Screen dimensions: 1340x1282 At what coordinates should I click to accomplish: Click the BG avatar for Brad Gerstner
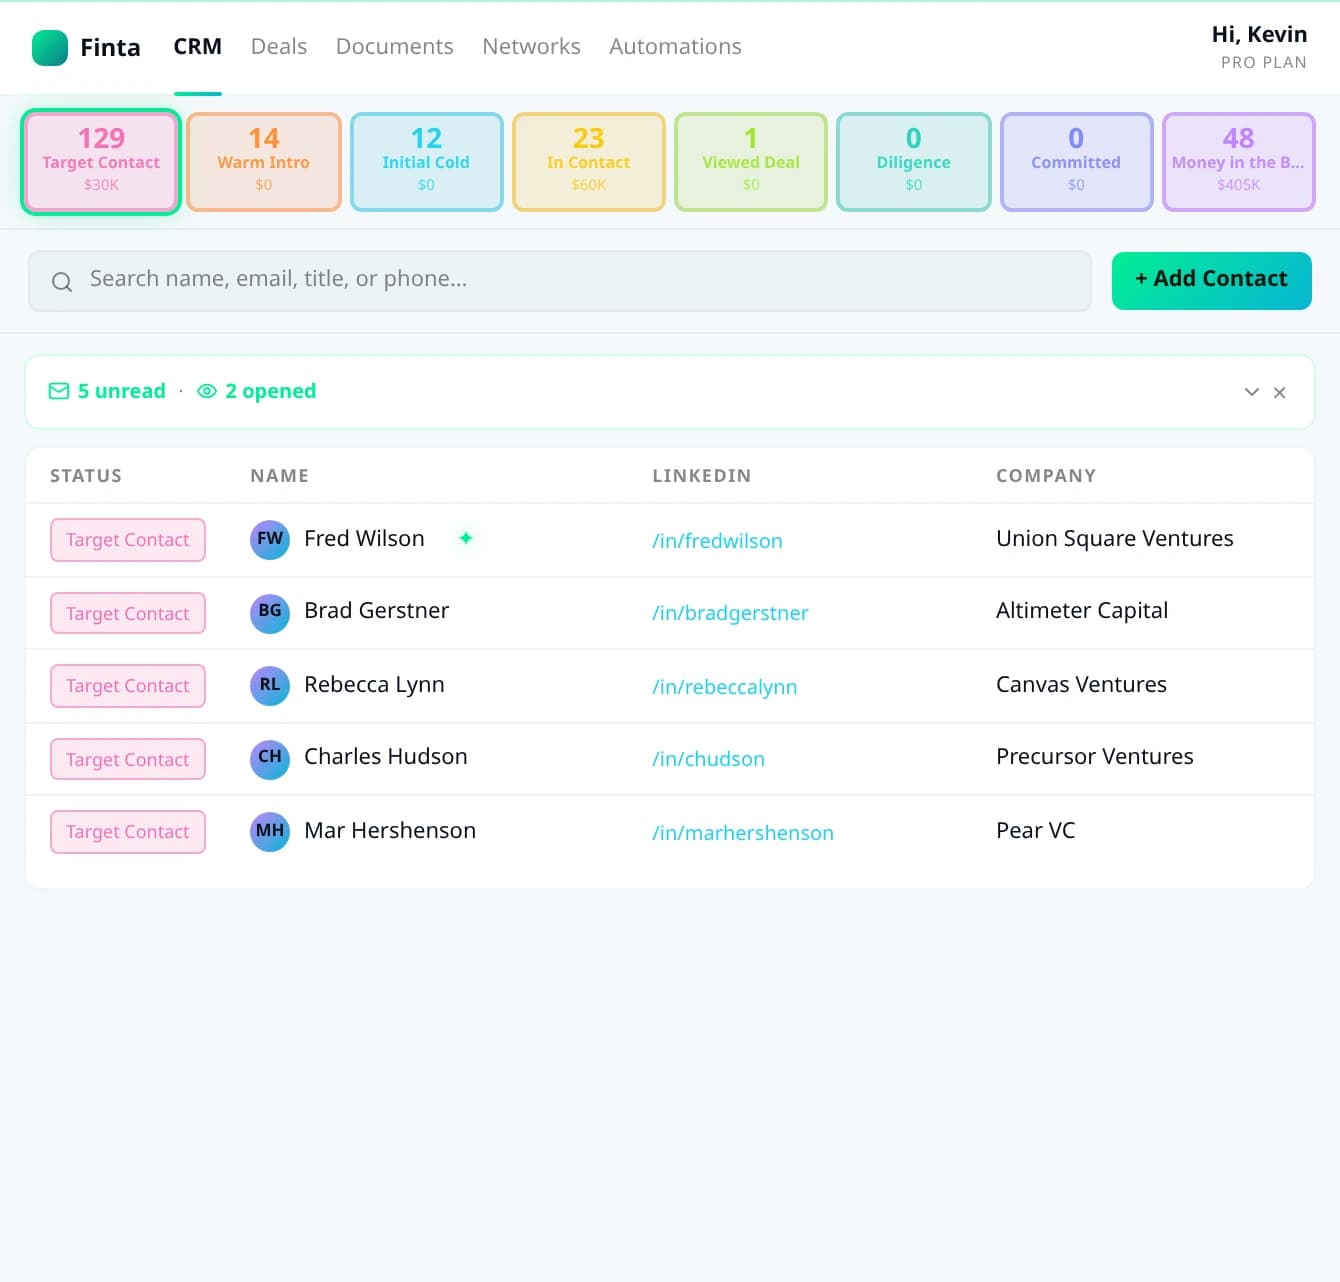pyautogui.click(x=270, y=612)
